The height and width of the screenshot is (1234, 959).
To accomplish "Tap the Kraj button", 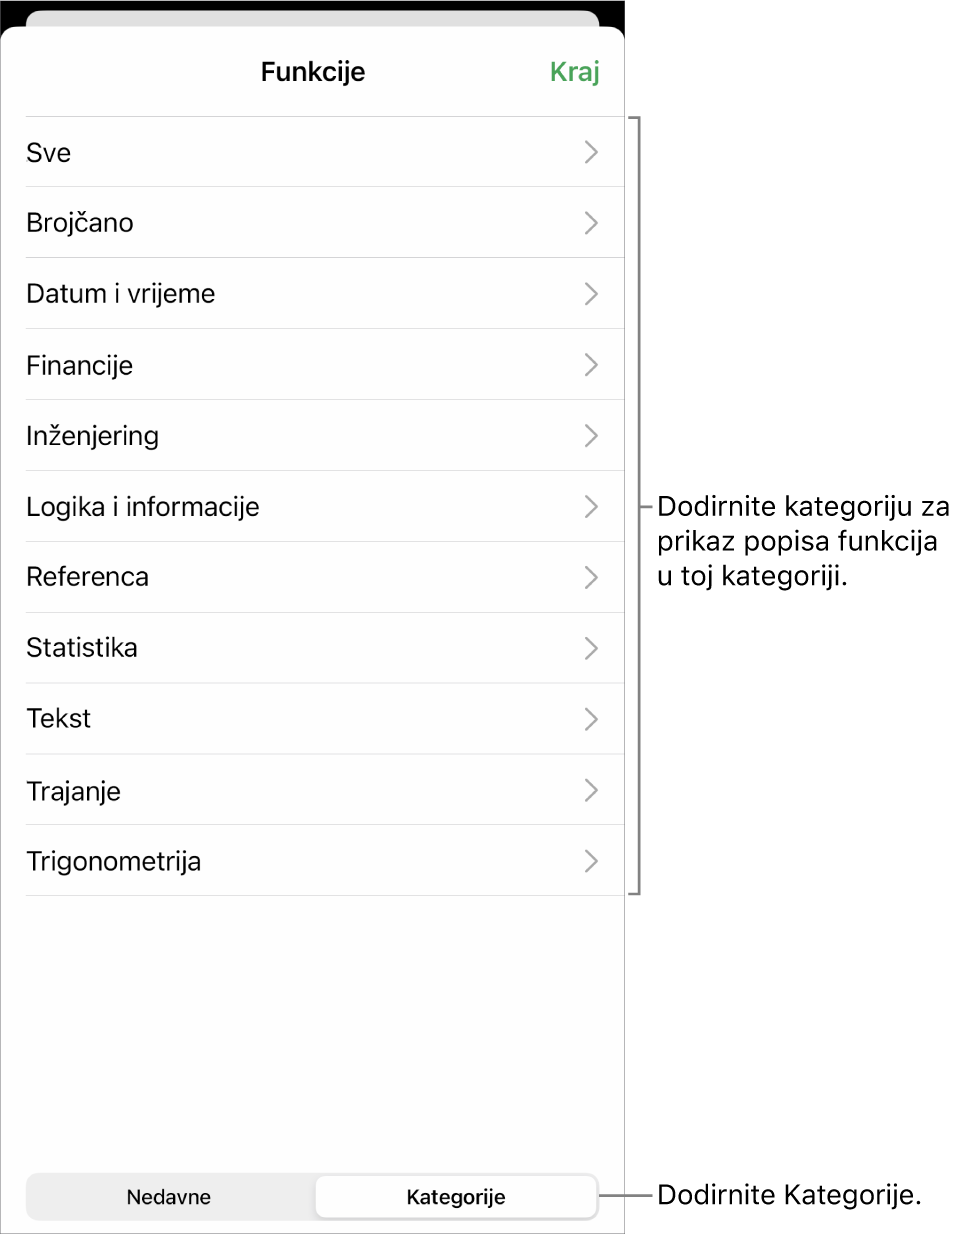I will [574, 72].
